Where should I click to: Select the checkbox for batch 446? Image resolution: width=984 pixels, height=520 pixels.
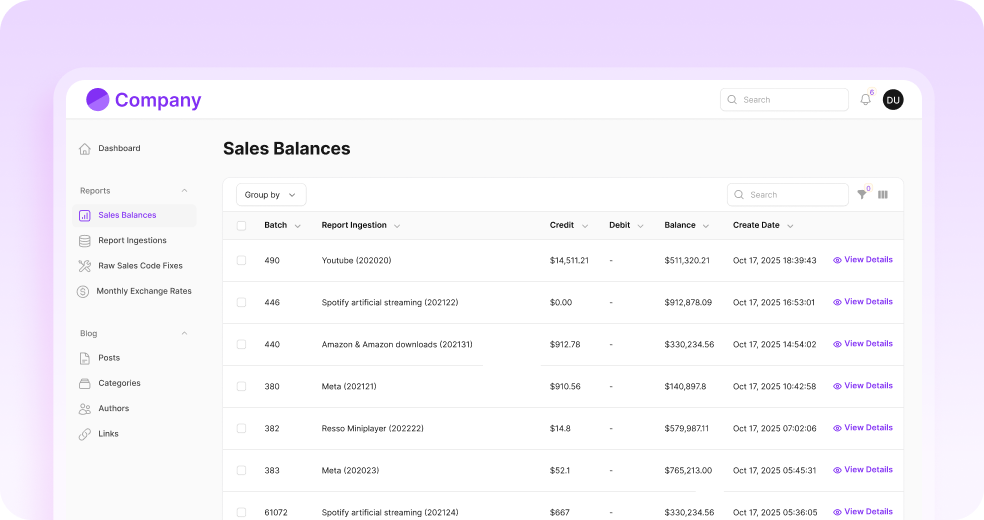coord(242,302)
